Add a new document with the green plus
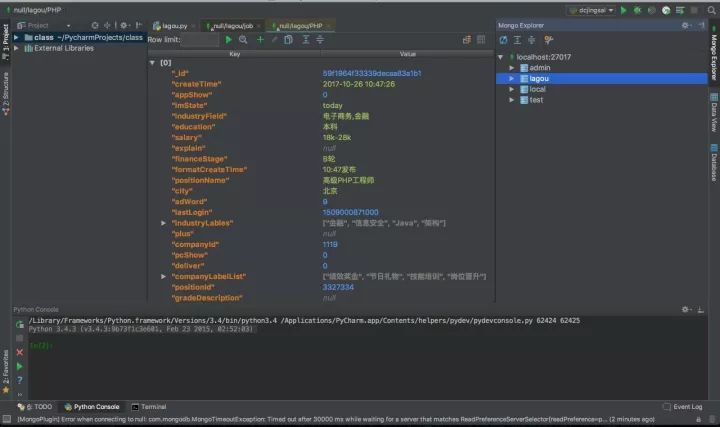Screen dimensions: 720x427 (x=260, y=40)
